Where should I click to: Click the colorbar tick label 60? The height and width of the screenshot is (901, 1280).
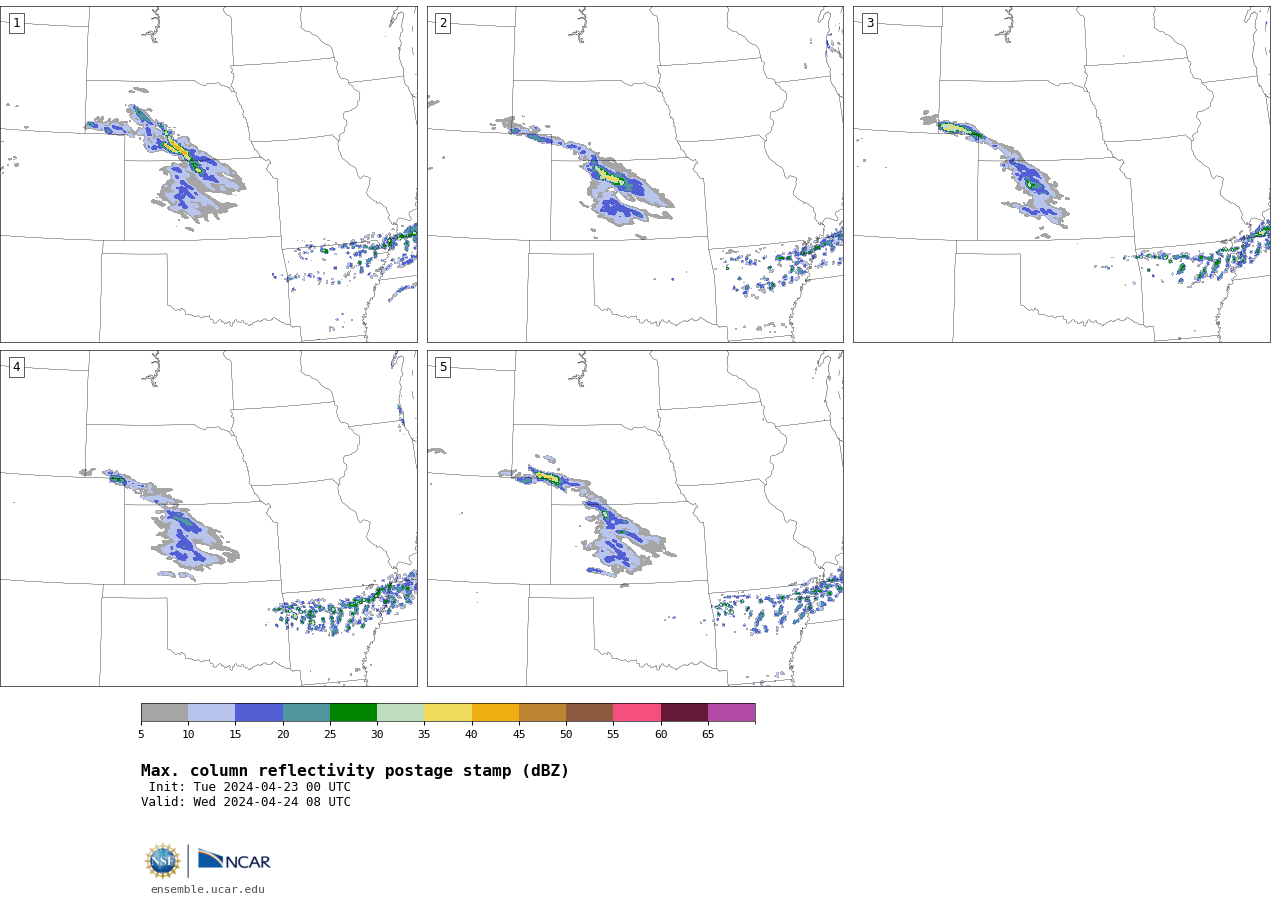tap(661, 735)
